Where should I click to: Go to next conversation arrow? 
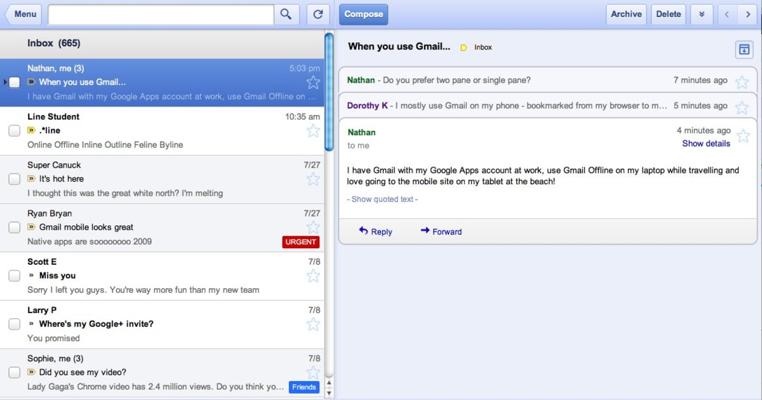pyautogui.click(x=749, y=14)
